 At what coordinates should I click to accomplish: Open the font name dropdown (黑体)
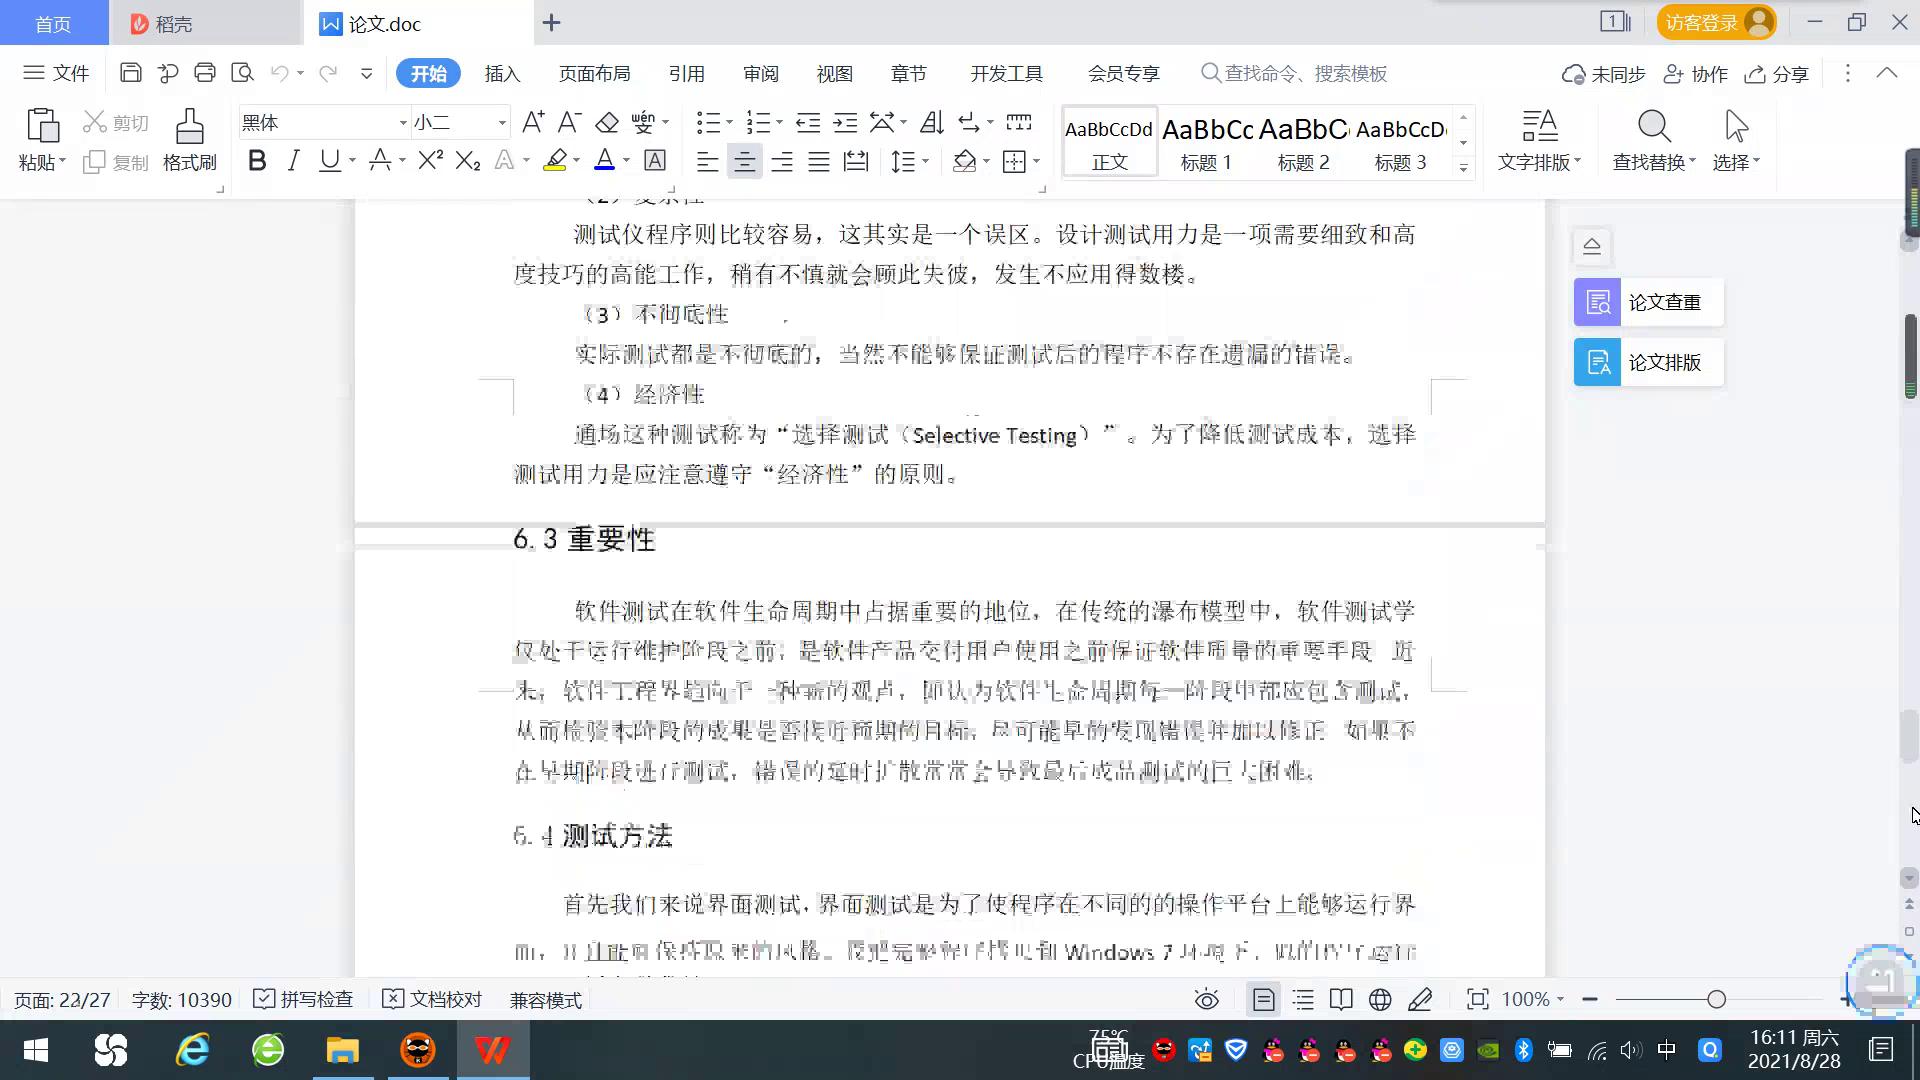(x=403, y=123)
